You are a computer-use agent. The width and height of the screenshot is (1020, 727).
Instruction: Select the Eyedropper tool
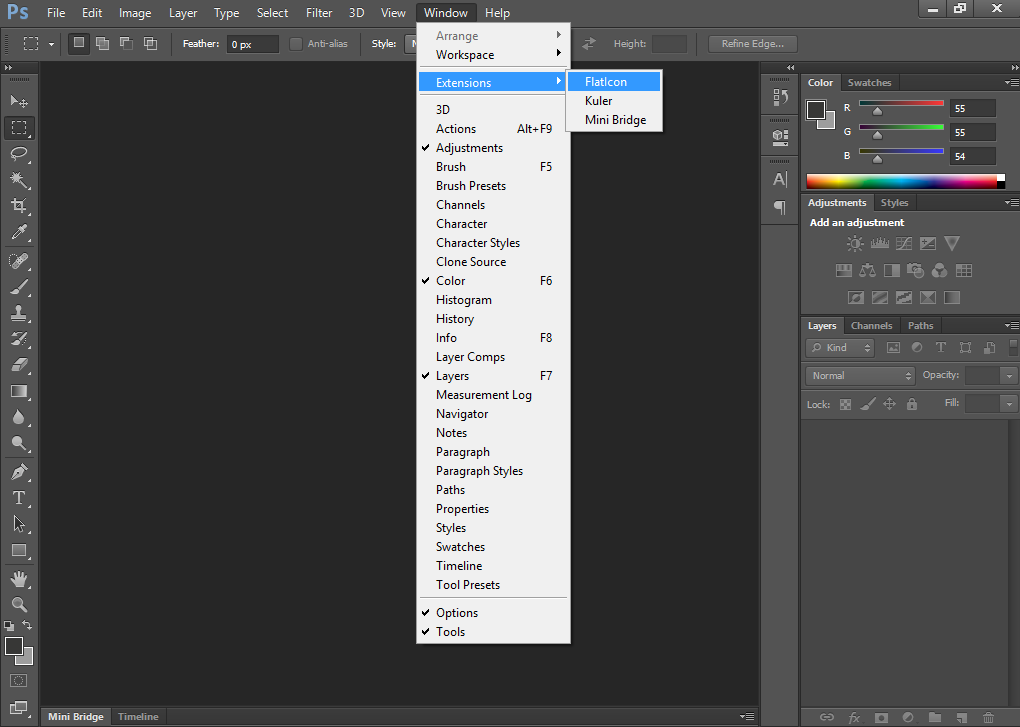(19, 232)
